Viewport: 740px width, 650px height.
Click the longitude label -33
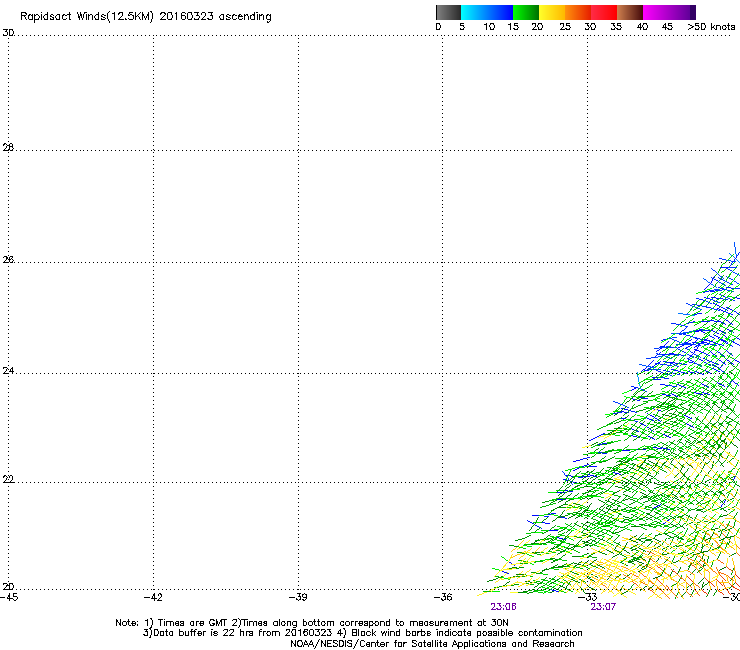[x=588, y=597]
